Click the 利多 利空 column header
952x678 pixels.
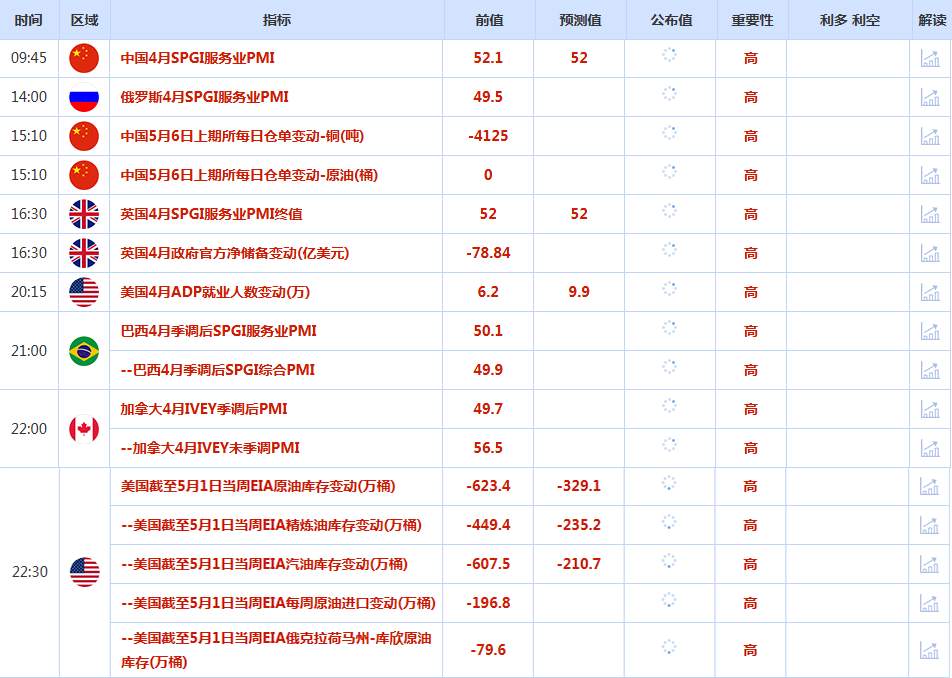[850, 20]
